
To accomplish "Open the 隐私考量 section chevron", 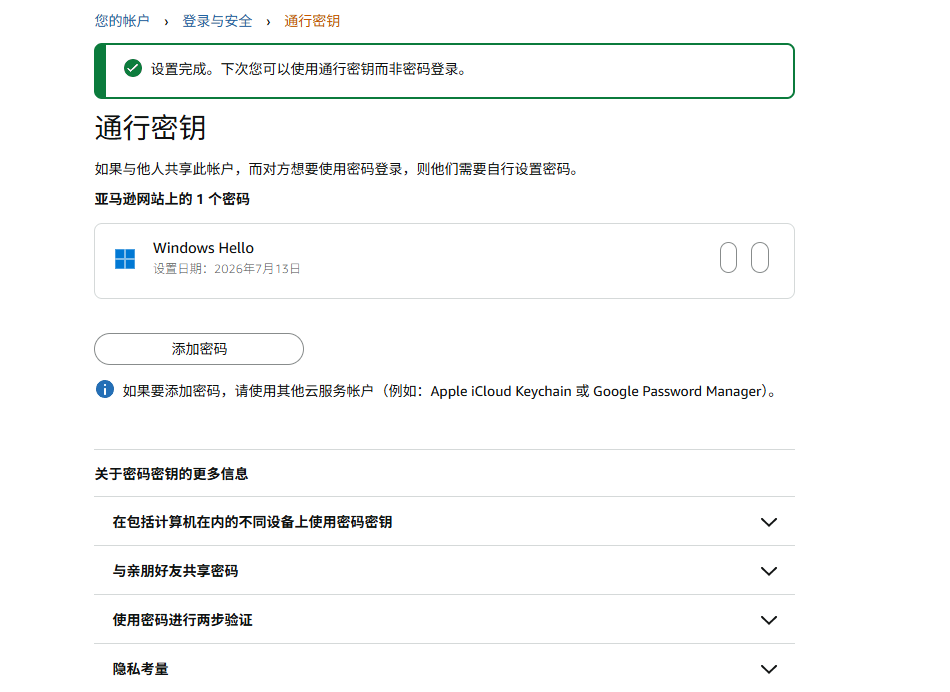I will tap(769, 670).
